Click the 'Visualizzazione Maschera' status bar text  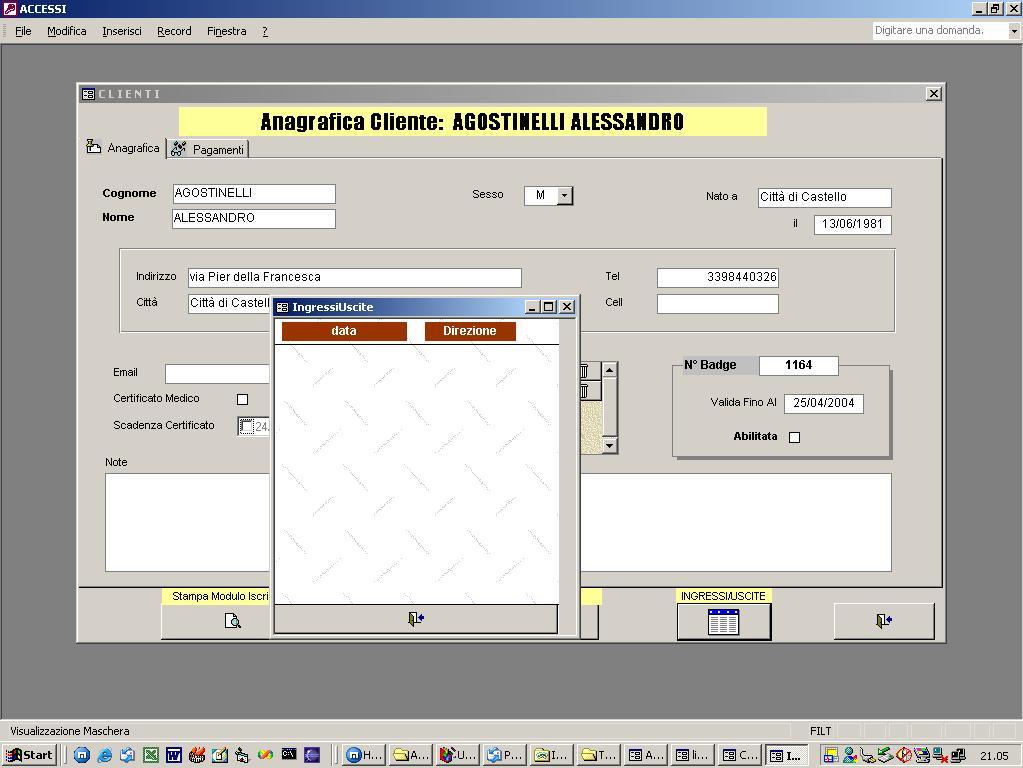pos(70,731)
